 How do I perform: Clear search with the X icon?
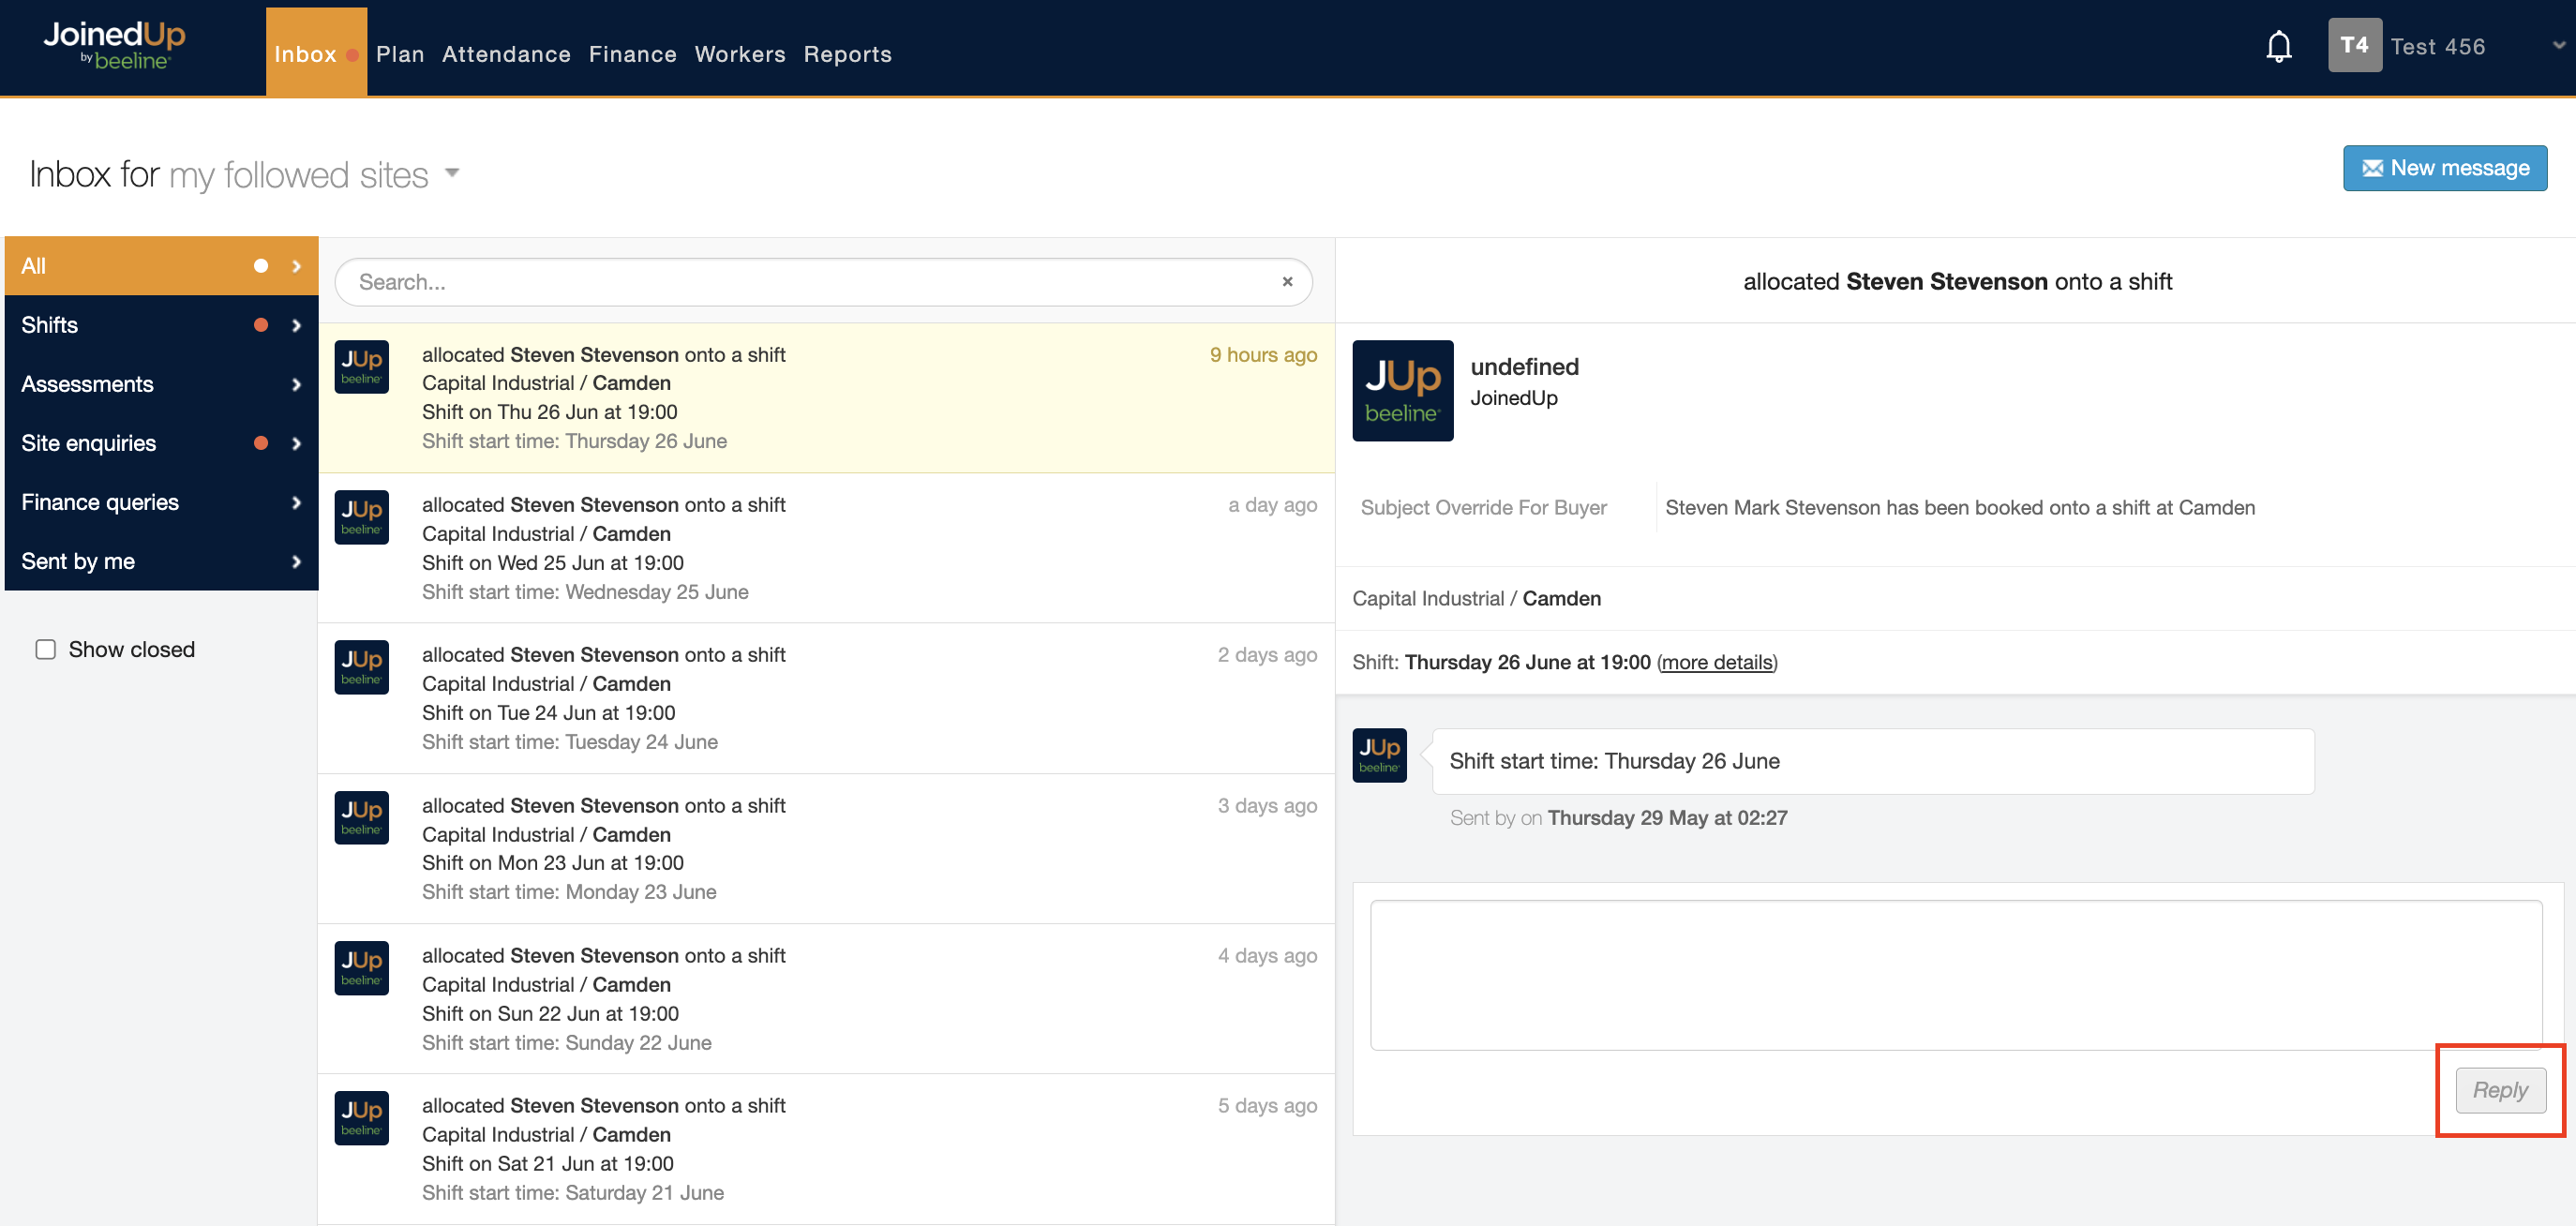point(1287,282)
